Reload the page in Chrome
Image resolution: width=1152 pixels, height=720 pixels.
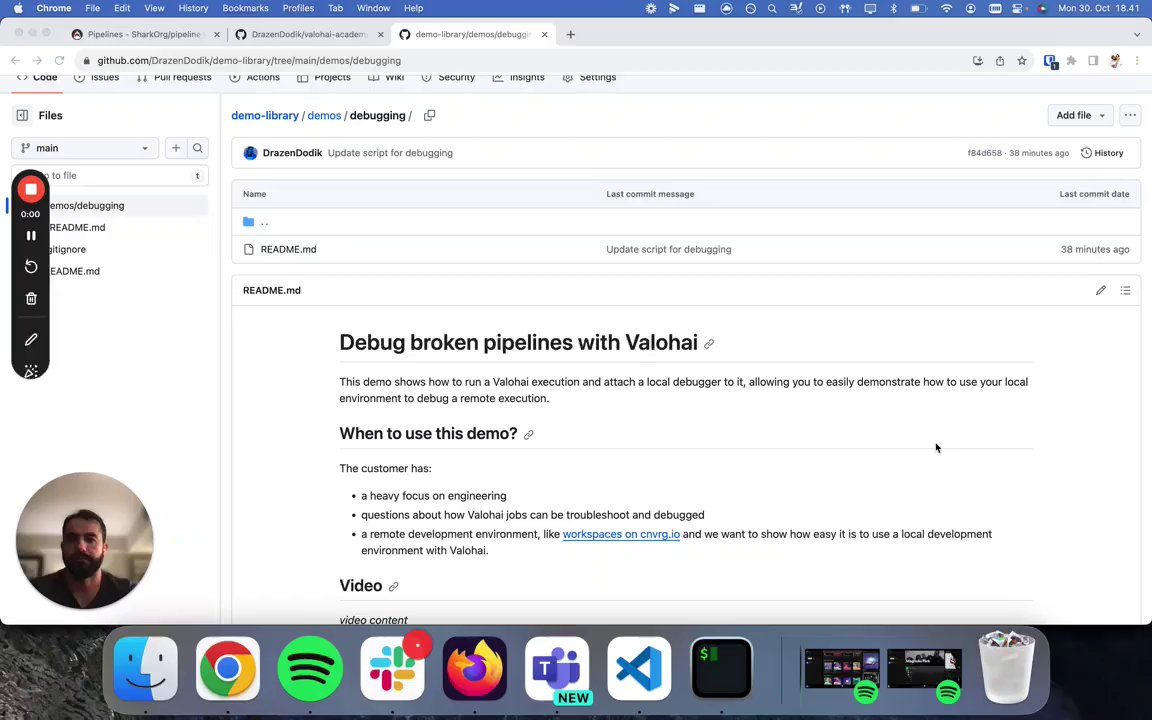tap(60, 61)
